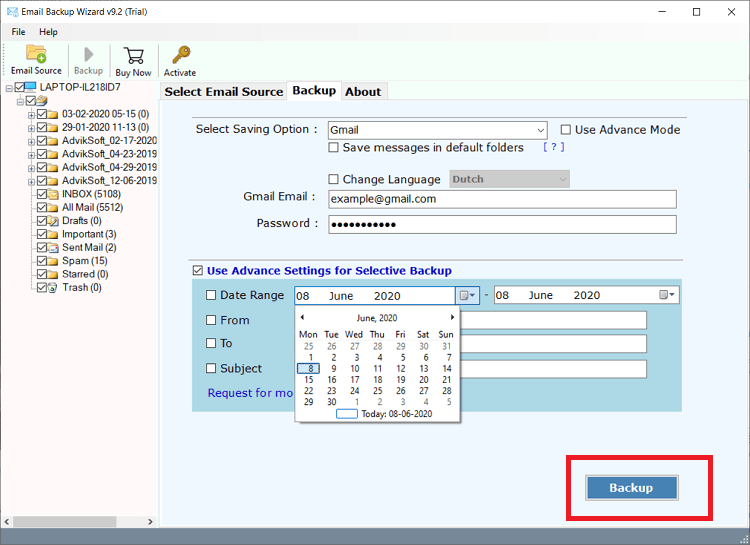Select Important (3) in the folder tree

pos(89,234)
